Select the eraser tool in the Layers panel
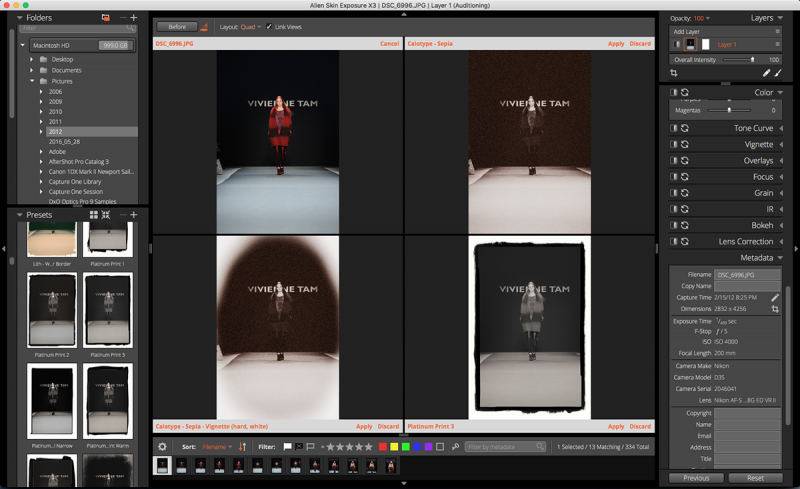 [766, 73]
